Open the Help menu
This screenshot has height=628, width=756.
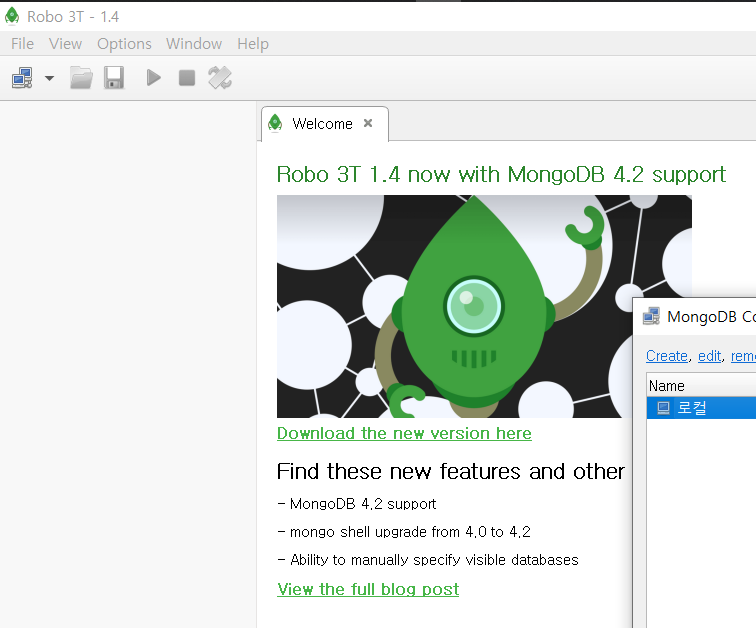[253, 44]
